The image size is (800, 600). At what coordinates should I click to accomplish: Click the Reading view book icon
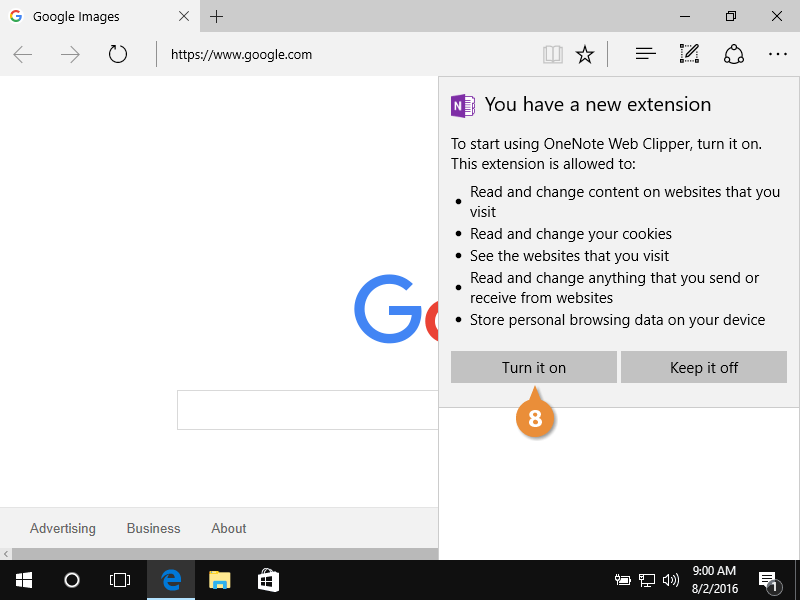click(553, 55)
